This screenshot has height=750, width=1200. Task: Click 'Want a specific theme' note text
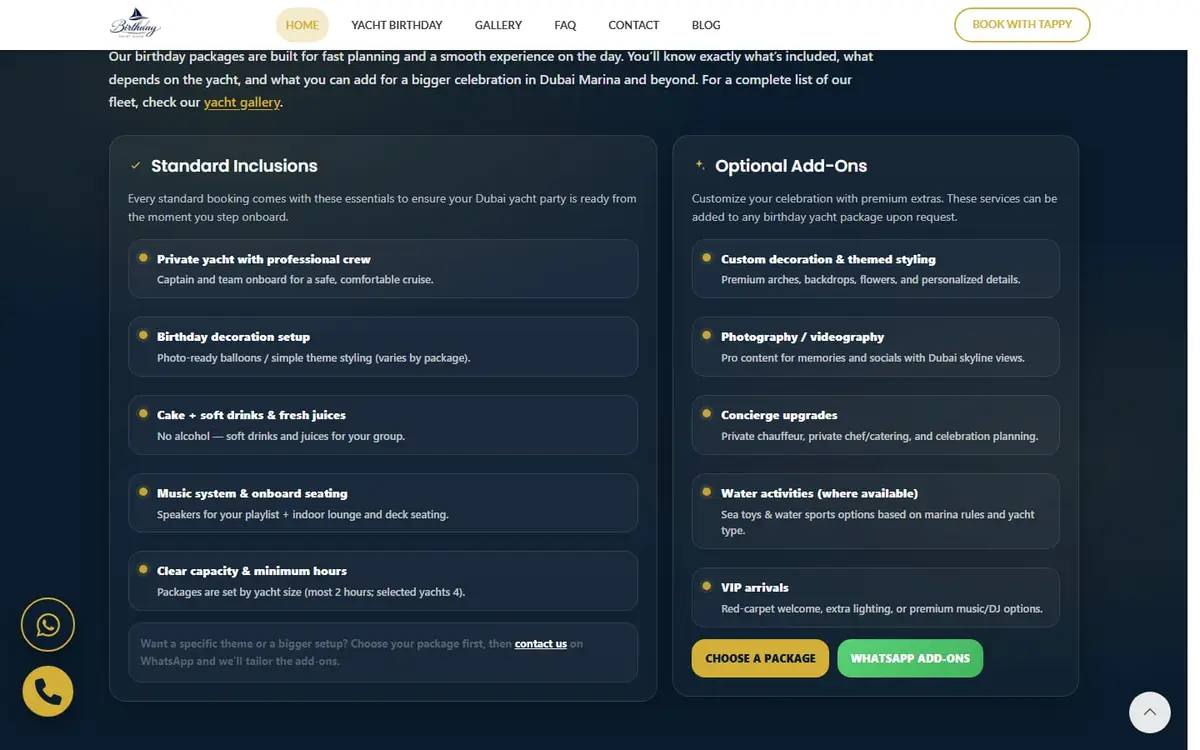click(362, 652)
